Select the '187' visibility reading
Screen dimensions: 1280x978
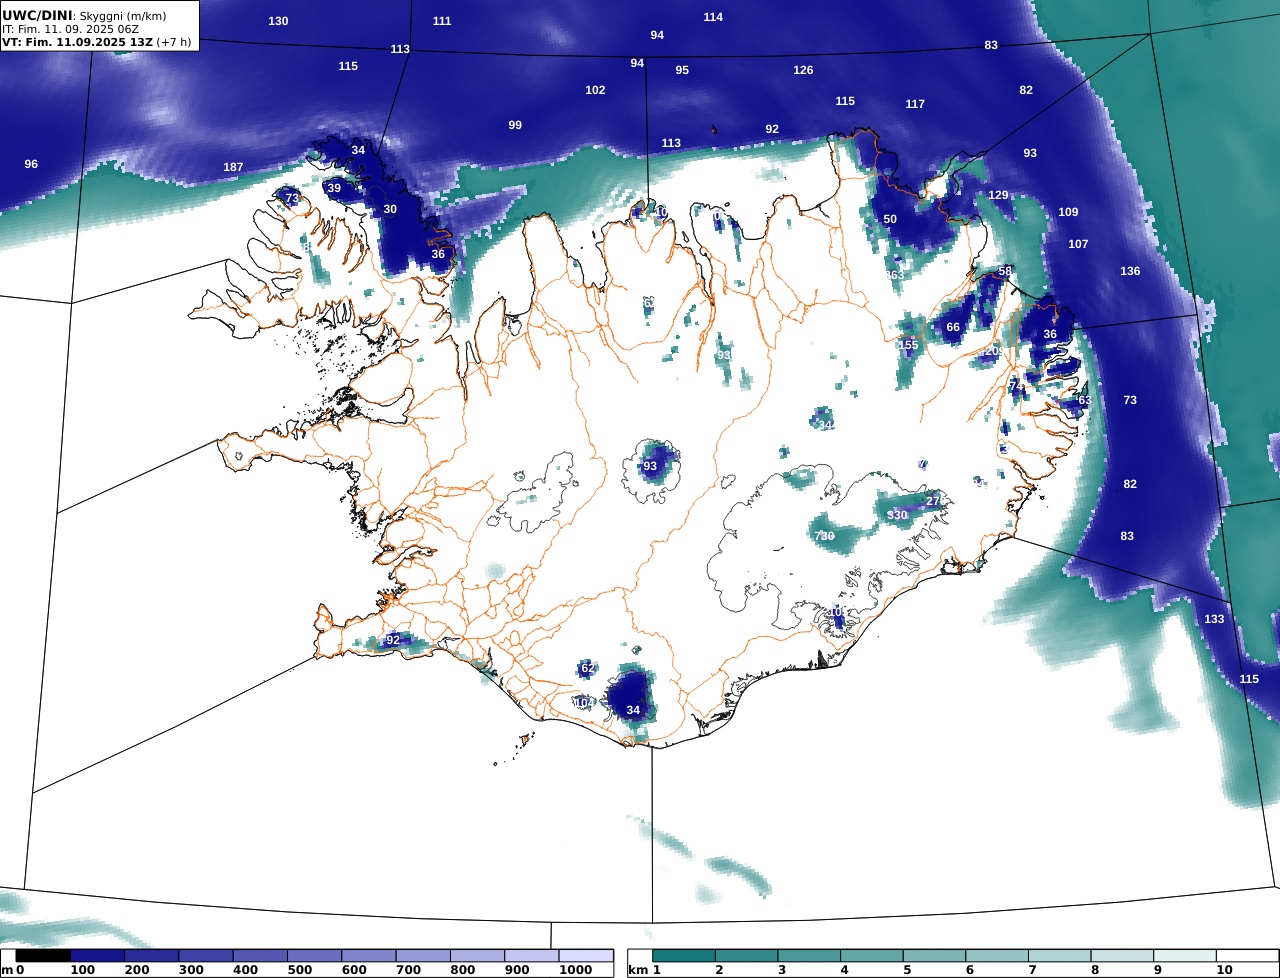pos(233,168)
